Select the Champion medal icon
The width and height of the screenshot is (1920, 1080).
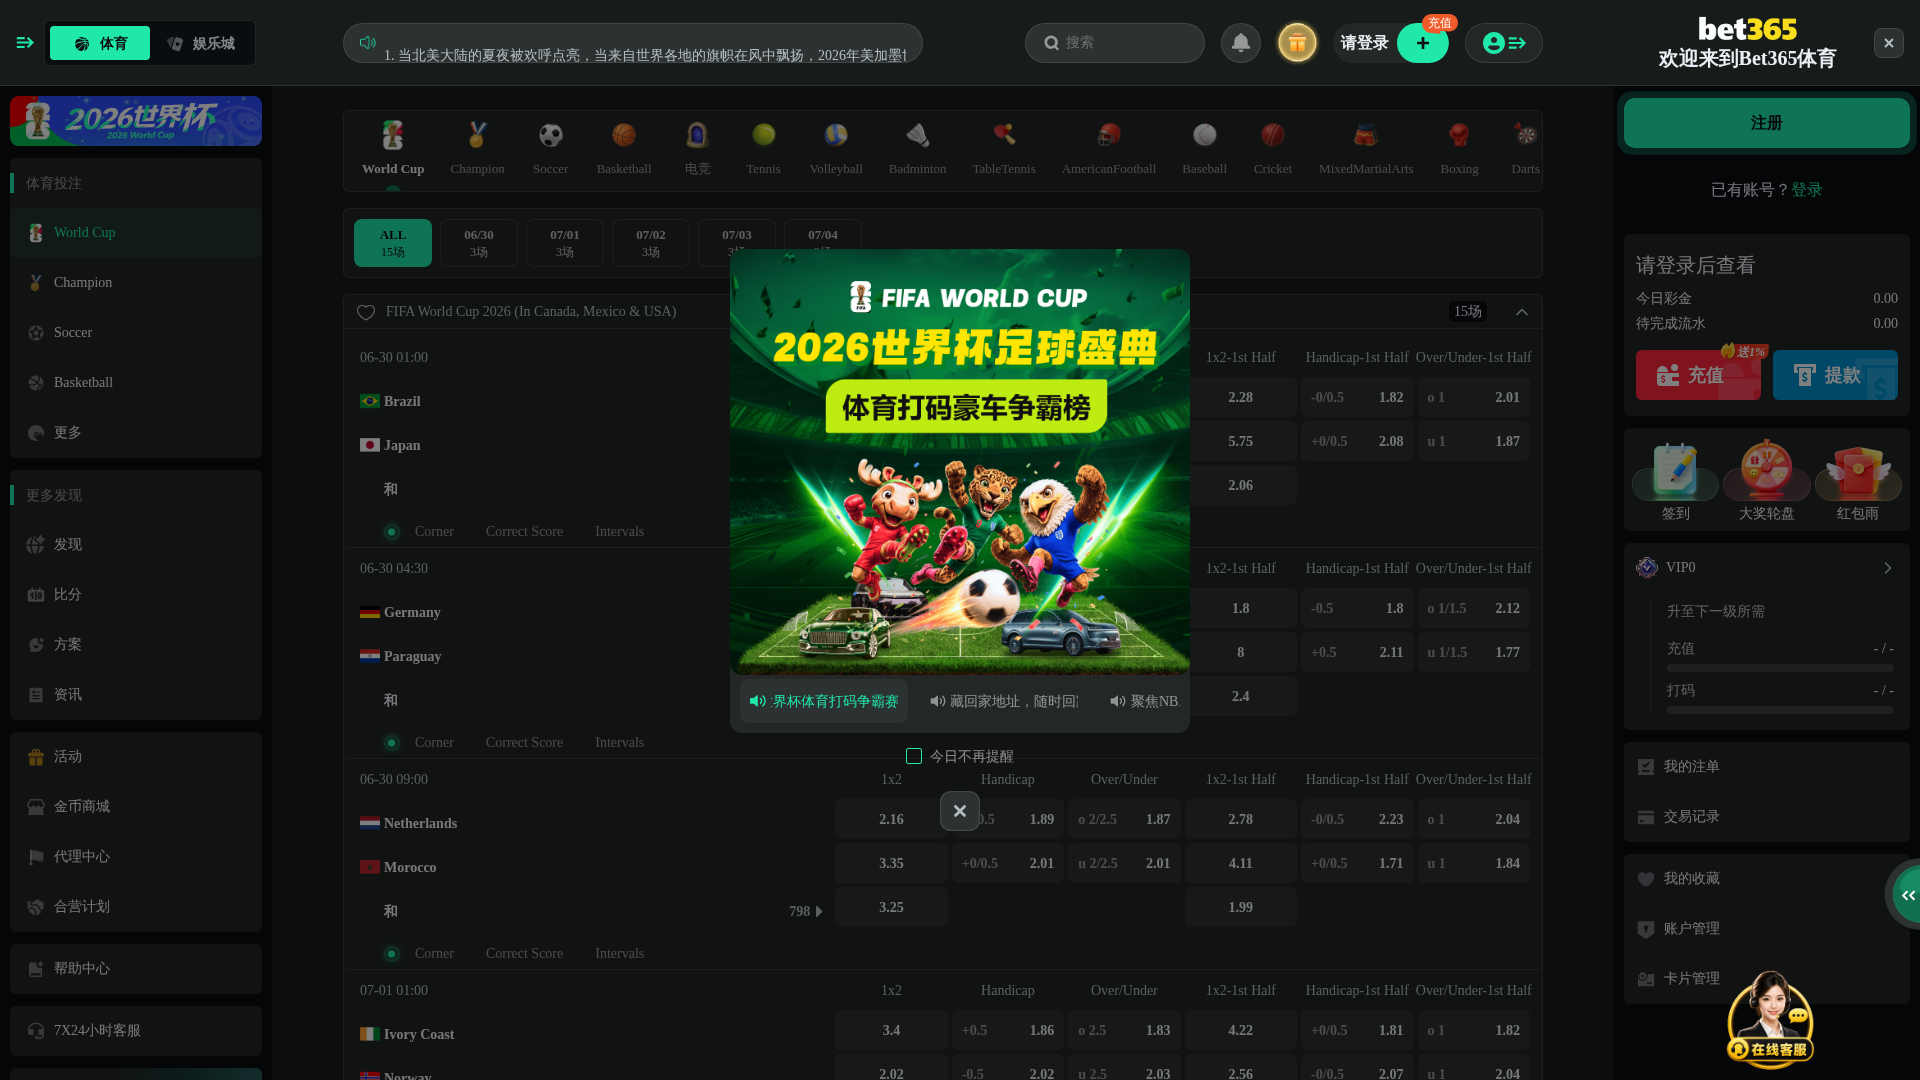(x=477, y=135)
